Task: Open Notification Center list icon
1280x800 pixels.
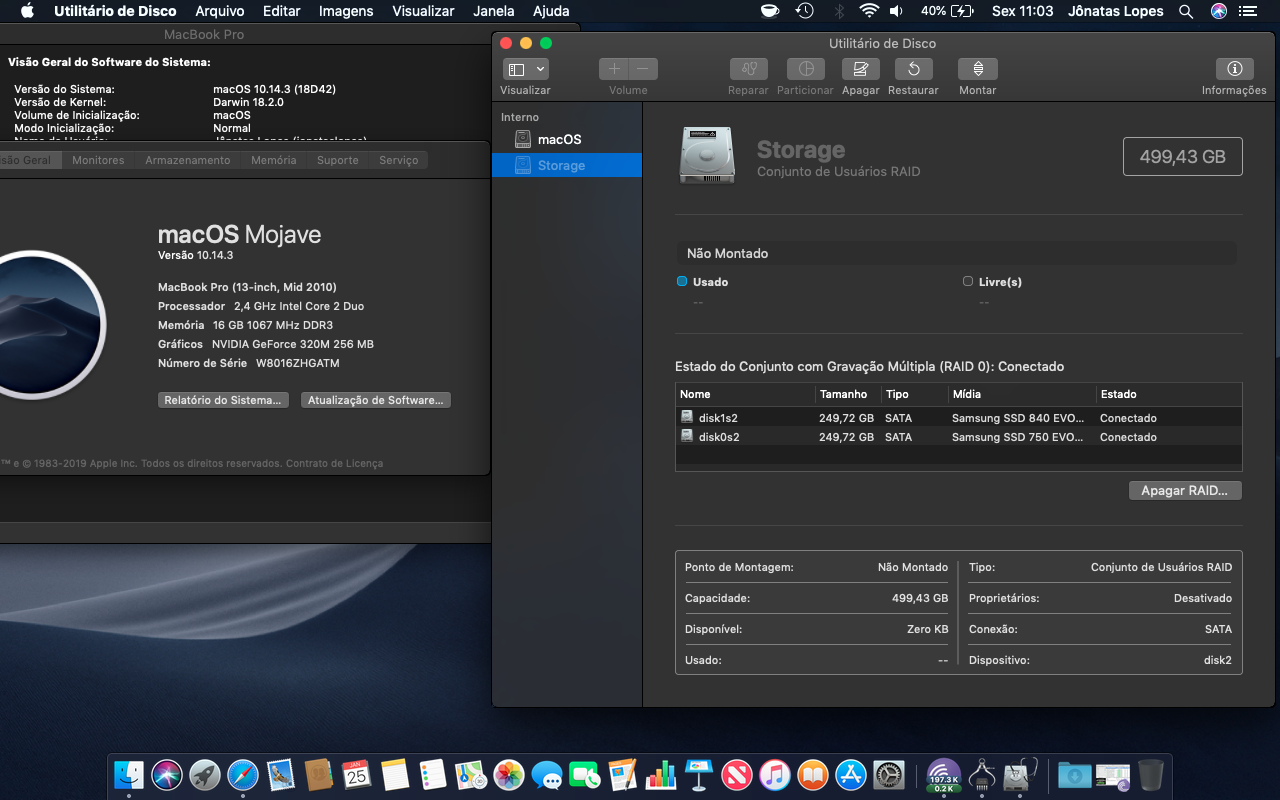Action: pyautogui.click(x=1248, y=11)
